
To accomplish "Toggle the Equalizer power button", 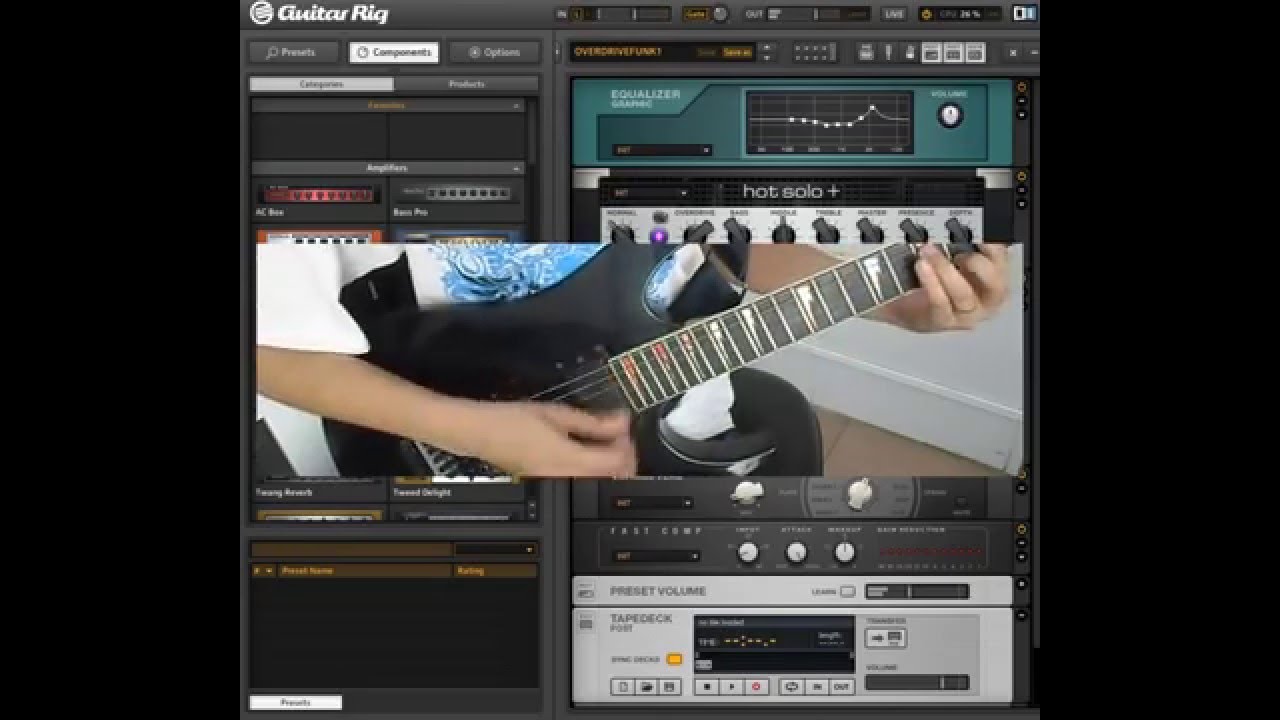I will click(1021, 87).
